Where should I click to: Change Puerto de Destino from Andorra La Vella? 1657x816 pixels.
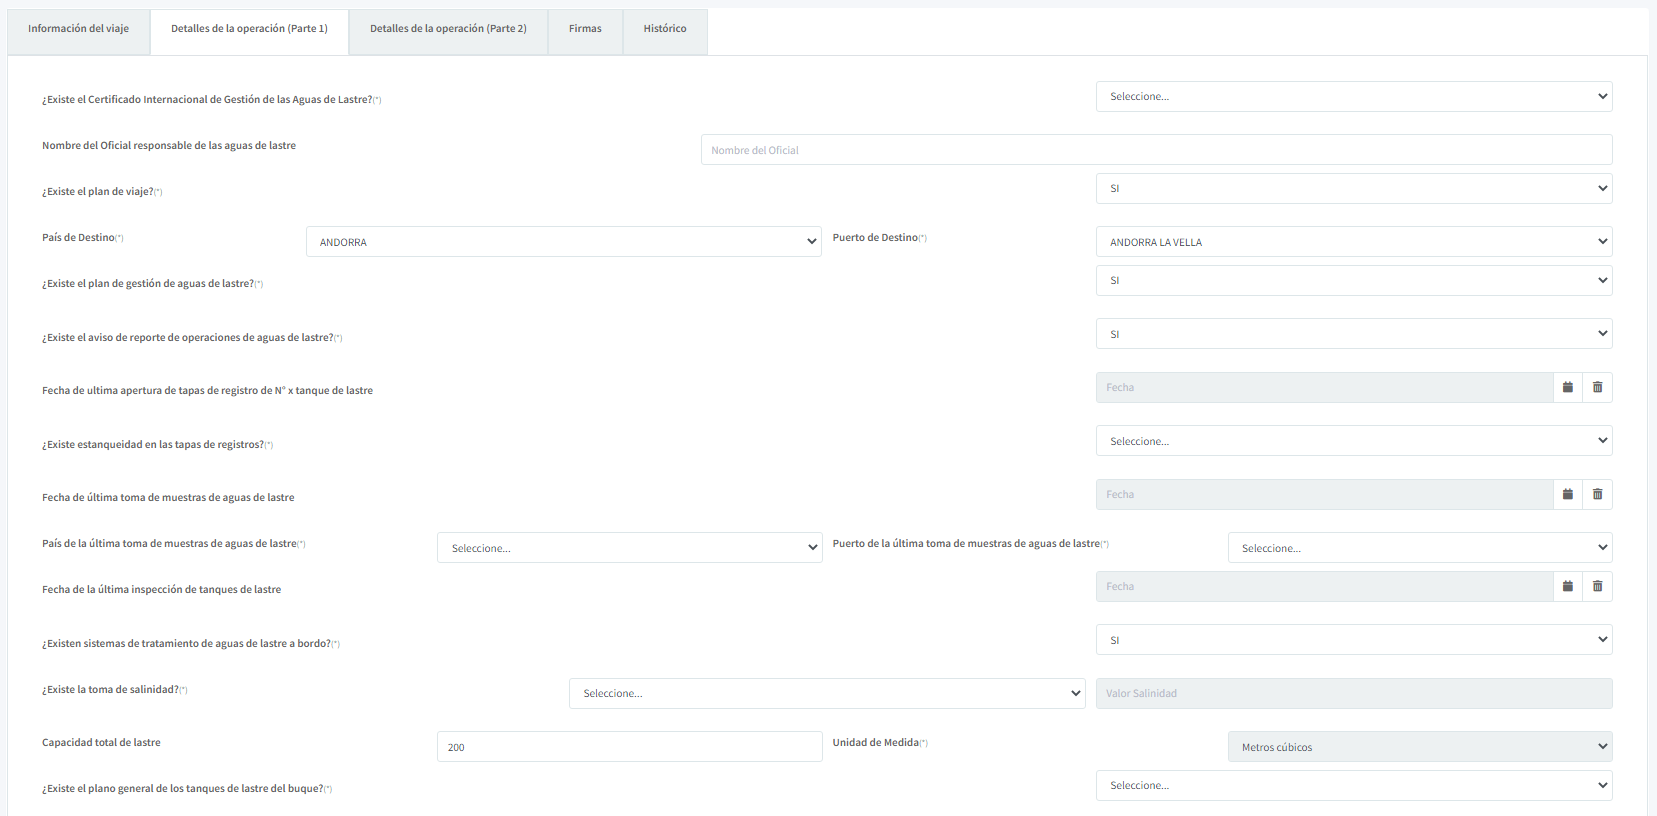pyautogui.click(x=1353, y=242)
